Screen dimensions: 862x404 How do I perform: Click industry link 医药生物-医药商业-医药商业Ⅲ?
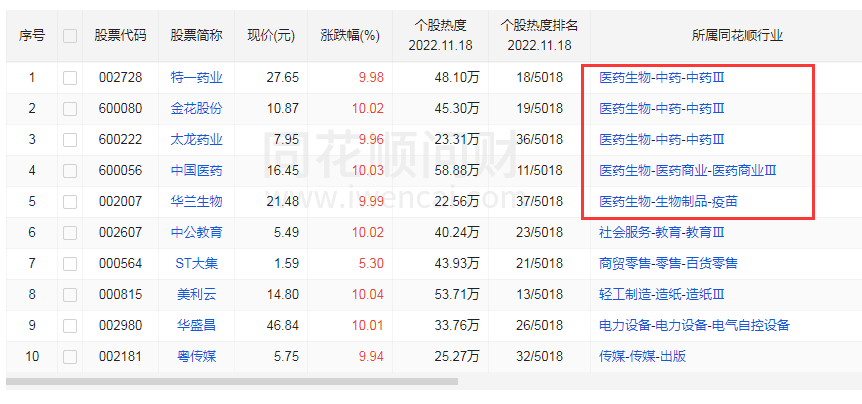pos(687,170)
